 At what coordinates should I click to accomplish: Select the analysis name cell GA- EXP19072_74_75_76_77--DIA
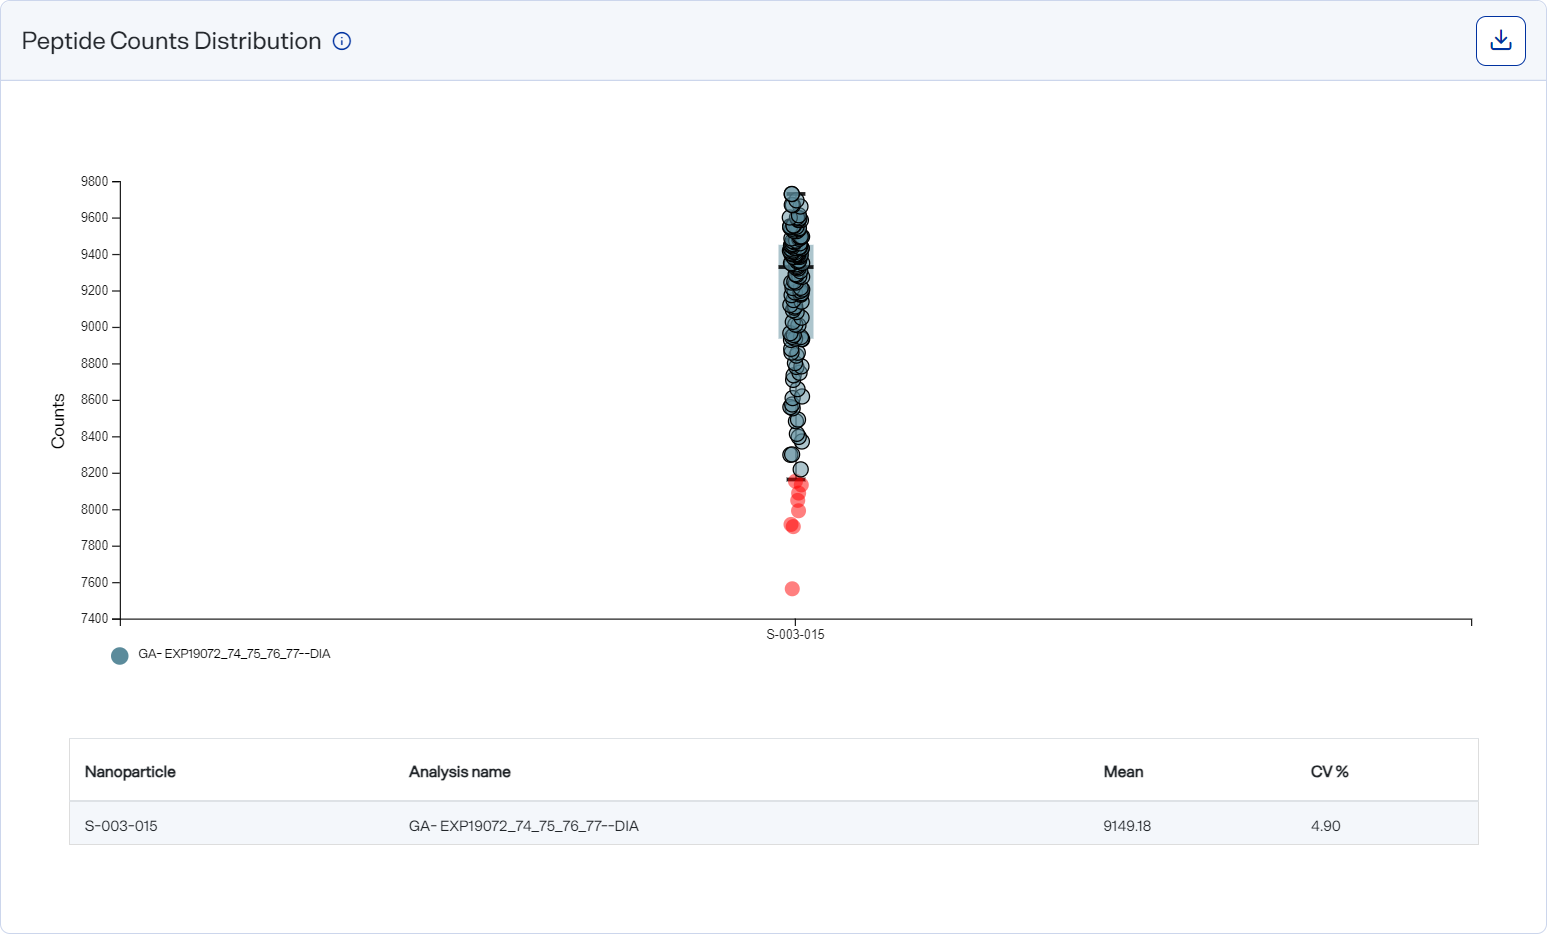[x=524, y=826]
